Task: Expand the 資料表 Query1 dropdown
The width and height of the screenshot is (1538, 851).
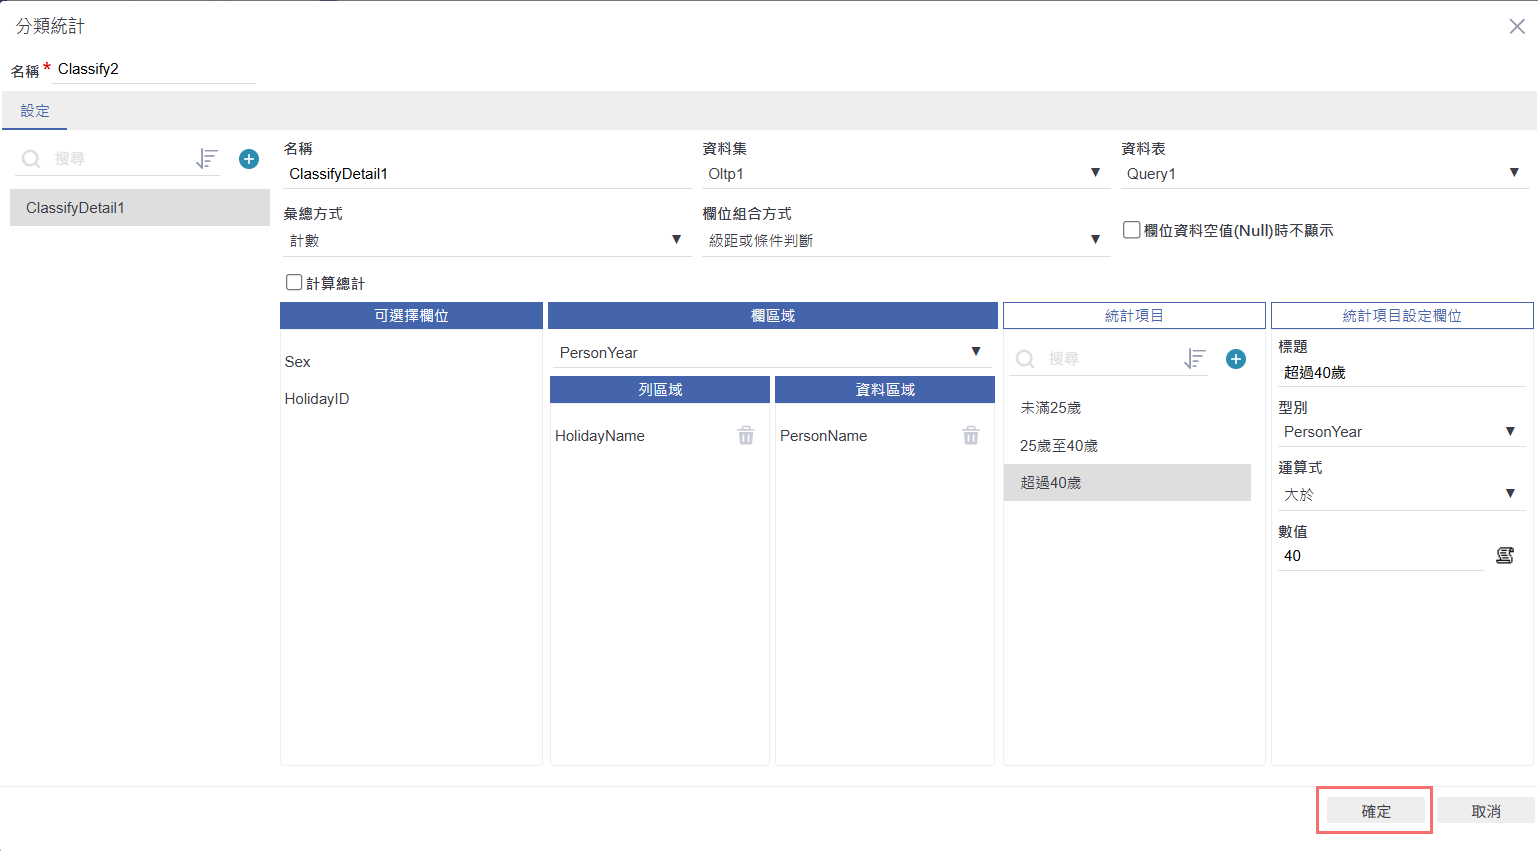Action: tap(1323, 174)
